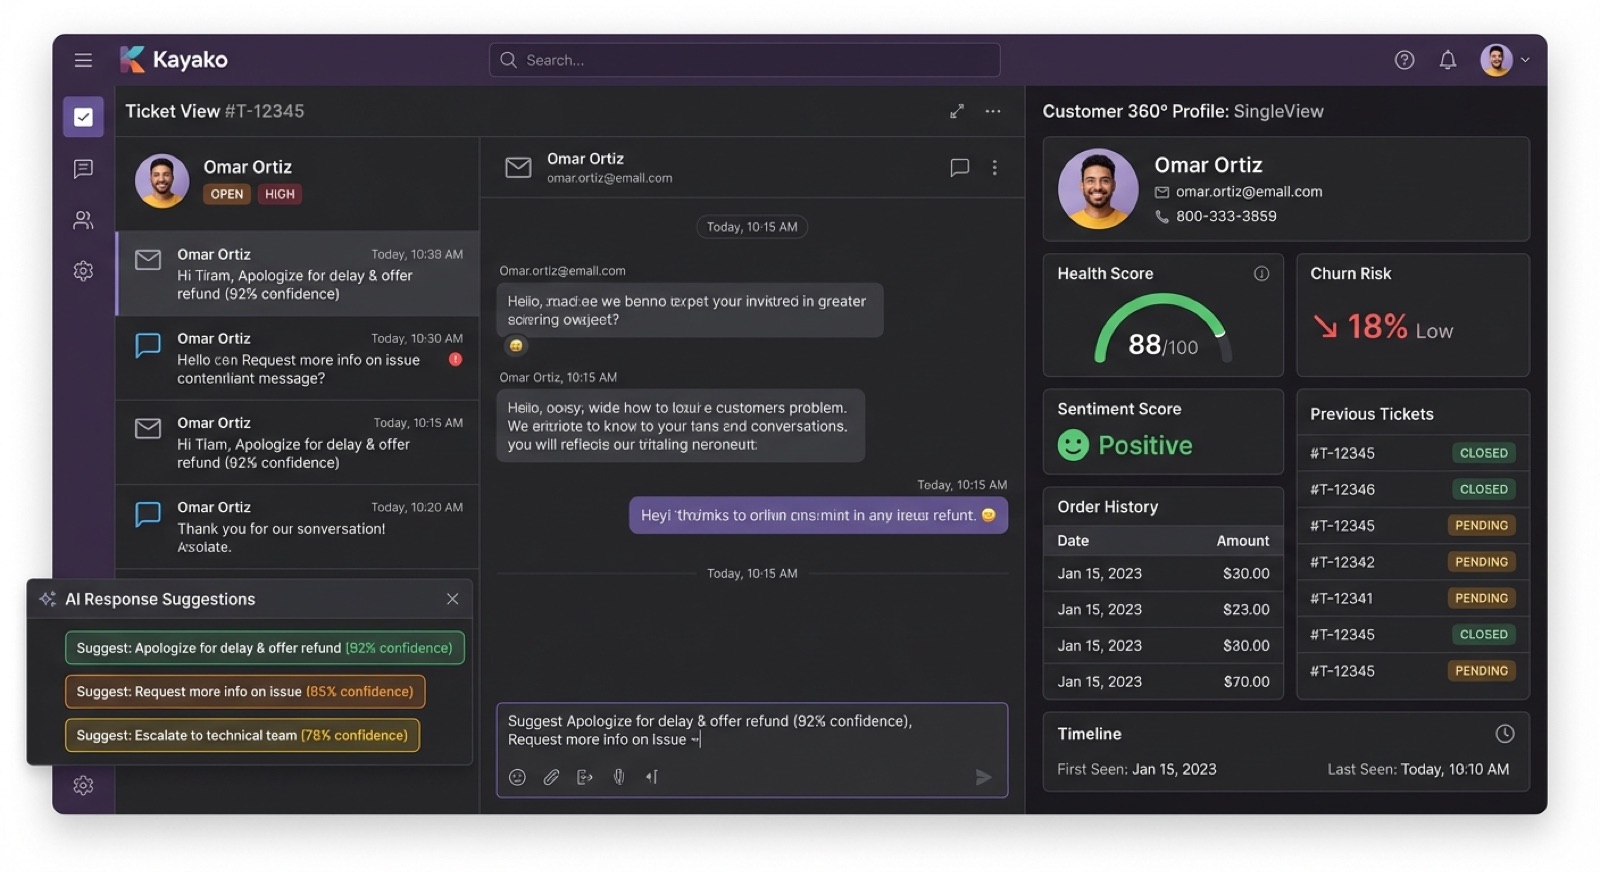
Task: Click the HIGH priority tag
Action: coord(280,194)
